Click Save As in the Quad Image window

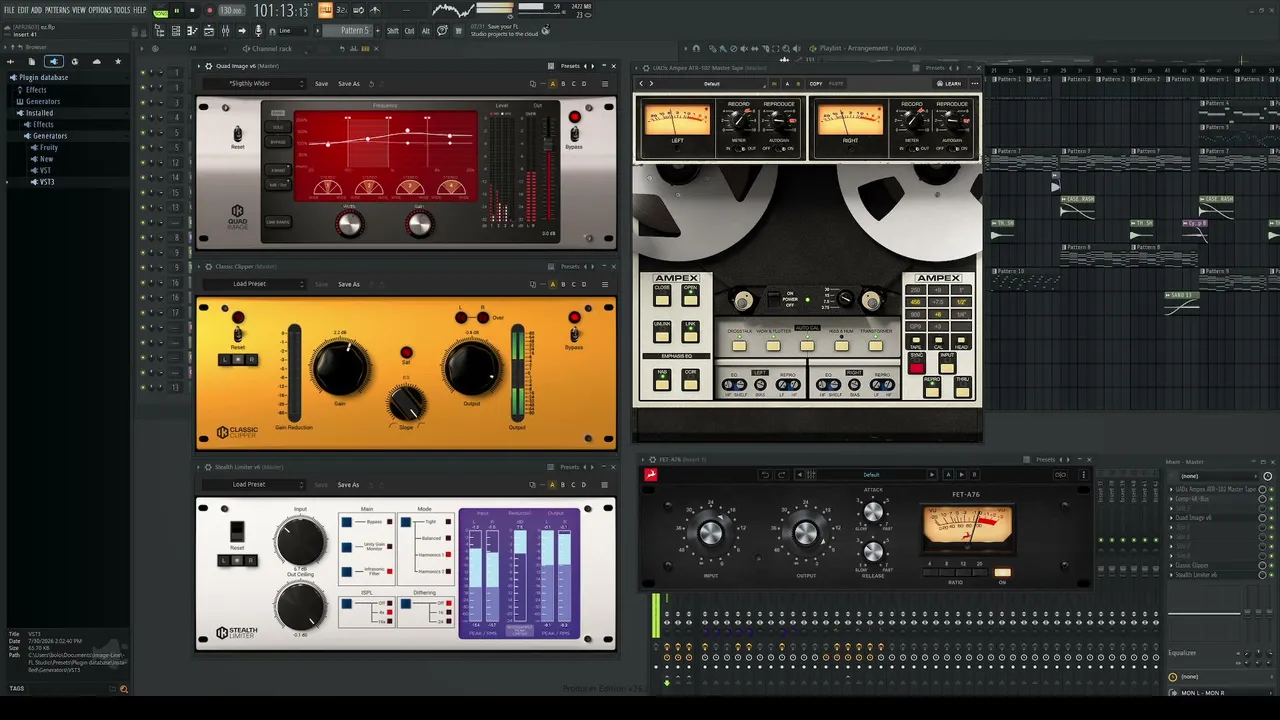349,84
